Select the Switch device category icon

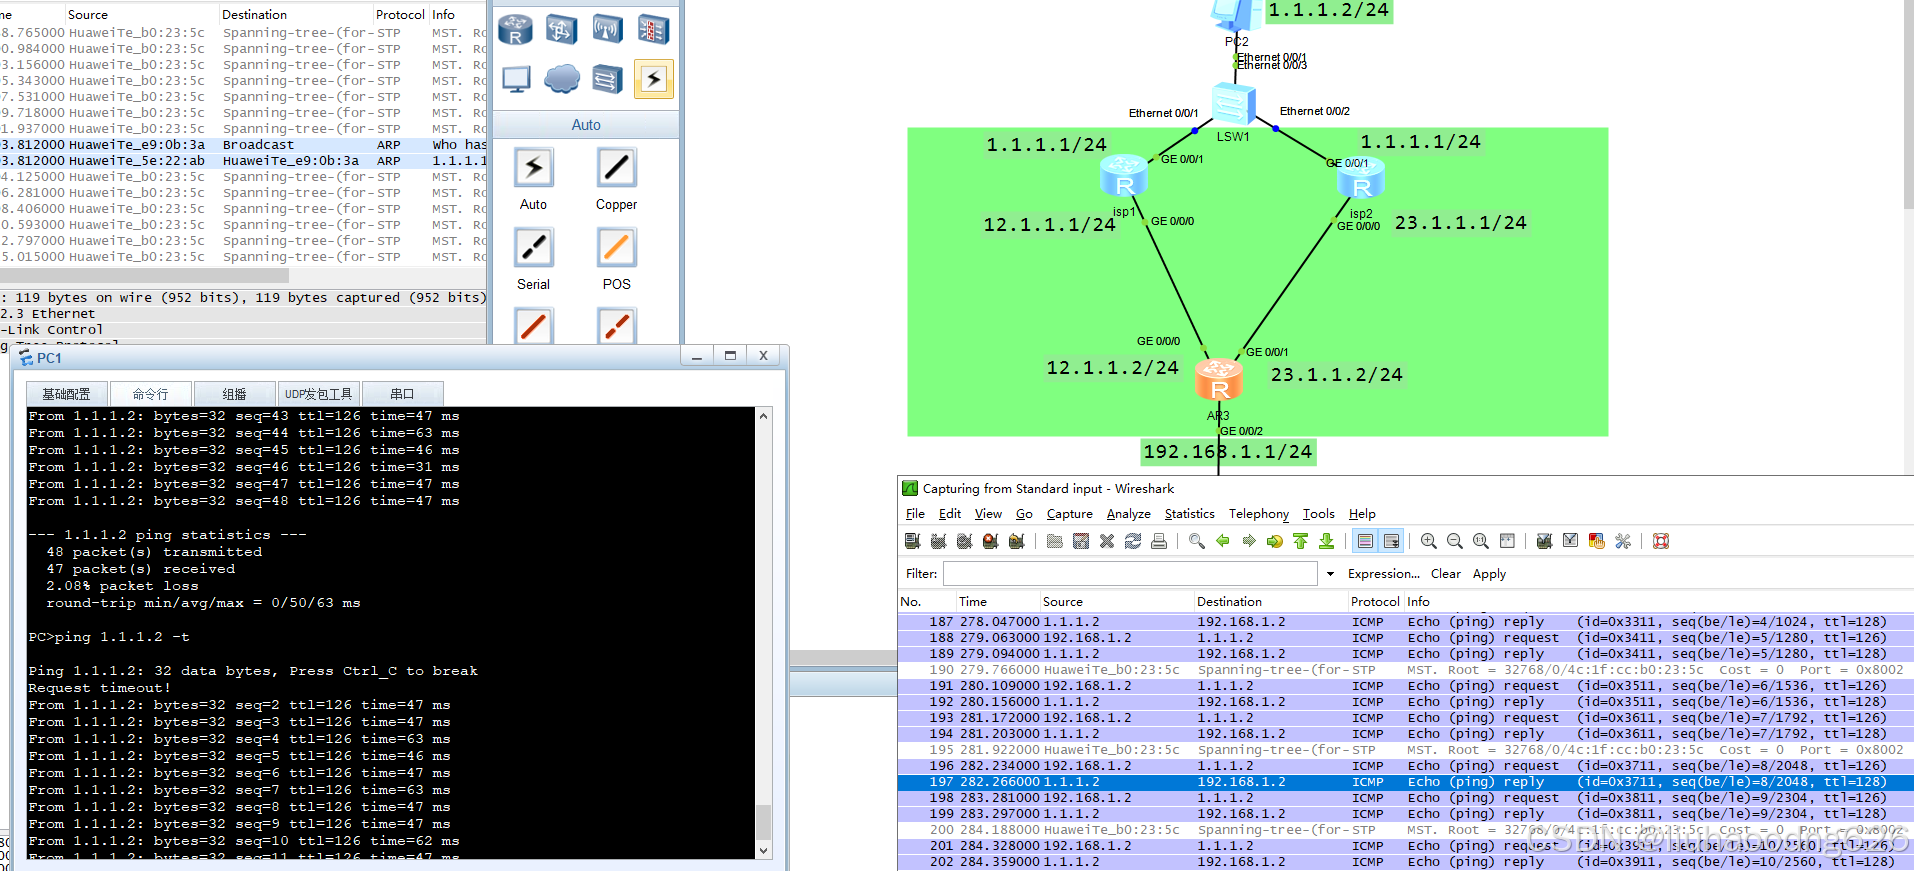point(561,30)
